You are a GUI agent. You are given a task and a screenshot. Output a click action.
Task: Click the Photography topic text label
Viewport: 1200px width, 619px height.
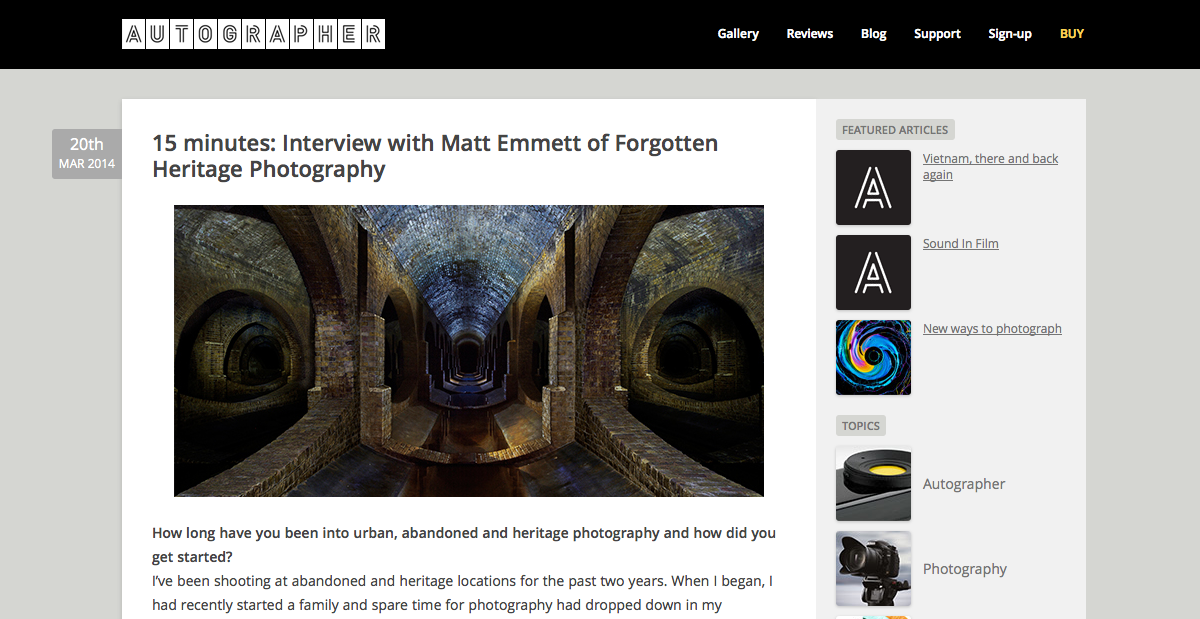pos(965,569)
